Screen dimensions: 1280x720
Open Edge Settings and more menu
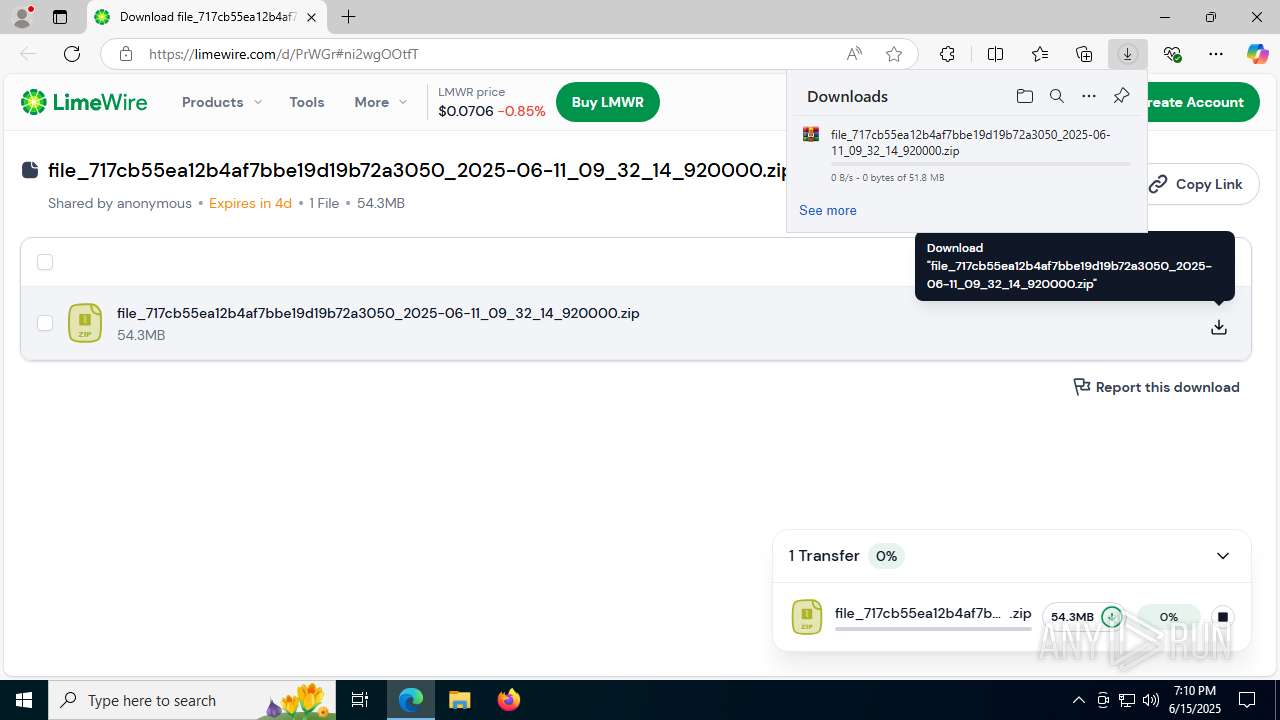(x=1216, y=54)
